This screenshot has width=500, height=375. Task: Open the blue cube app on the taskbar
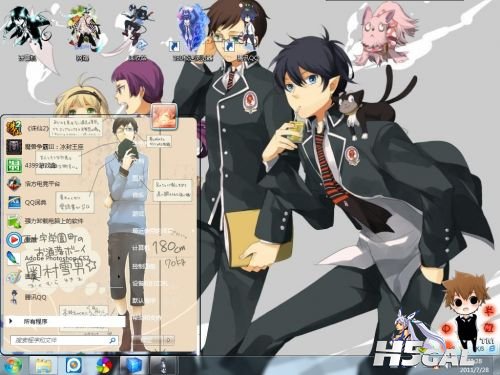point(134,366)
